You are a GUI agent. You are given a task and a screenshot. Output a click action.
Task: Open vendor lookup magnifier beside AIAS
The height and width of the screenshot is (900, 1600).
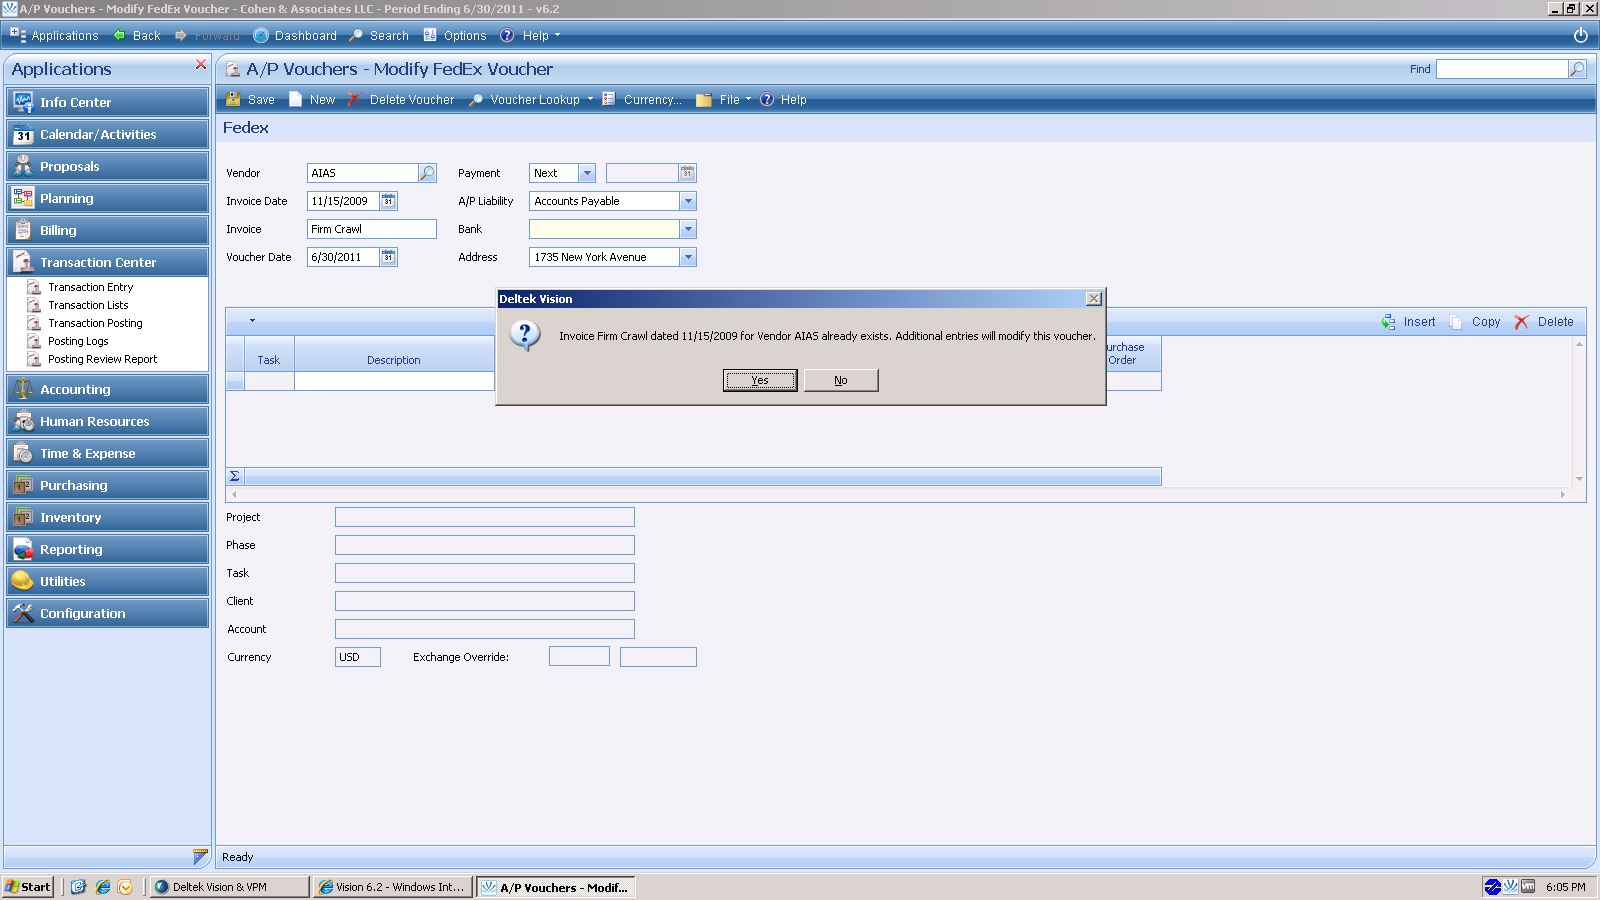427,173
